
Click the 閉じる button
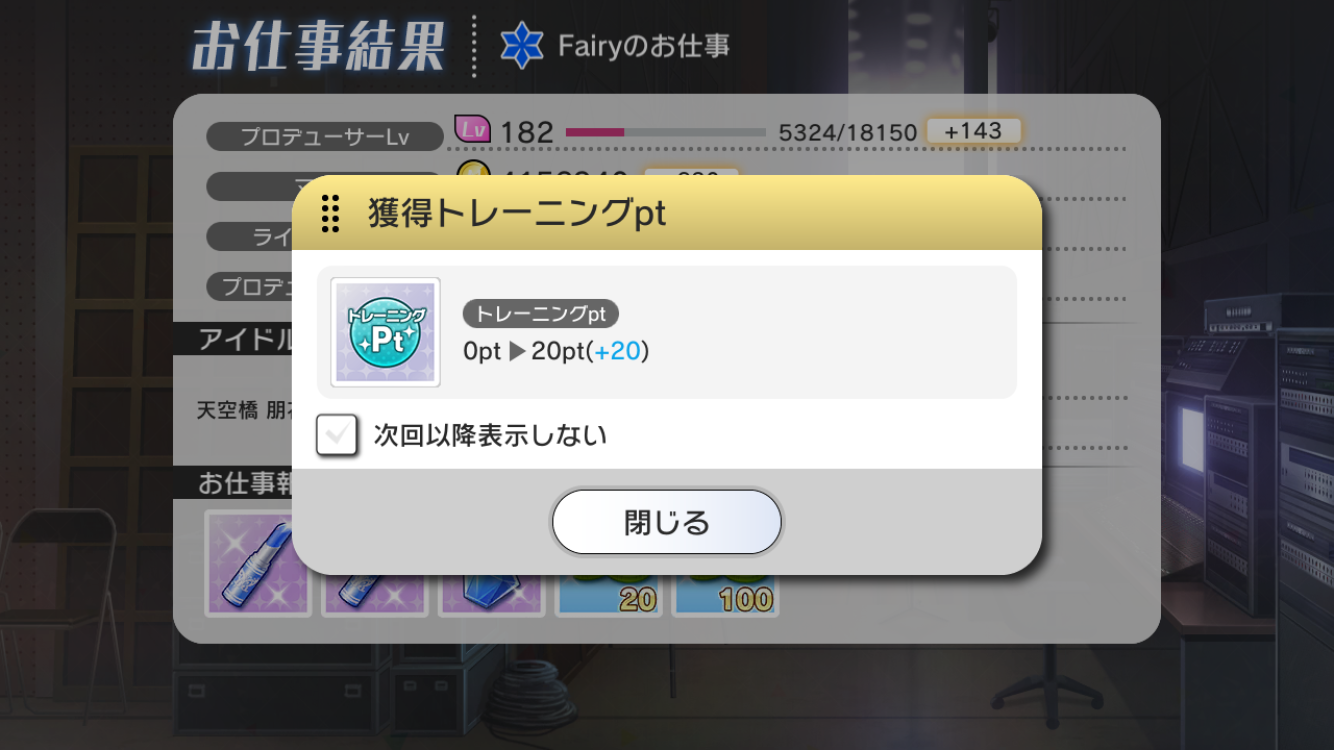tap(666, 522)
